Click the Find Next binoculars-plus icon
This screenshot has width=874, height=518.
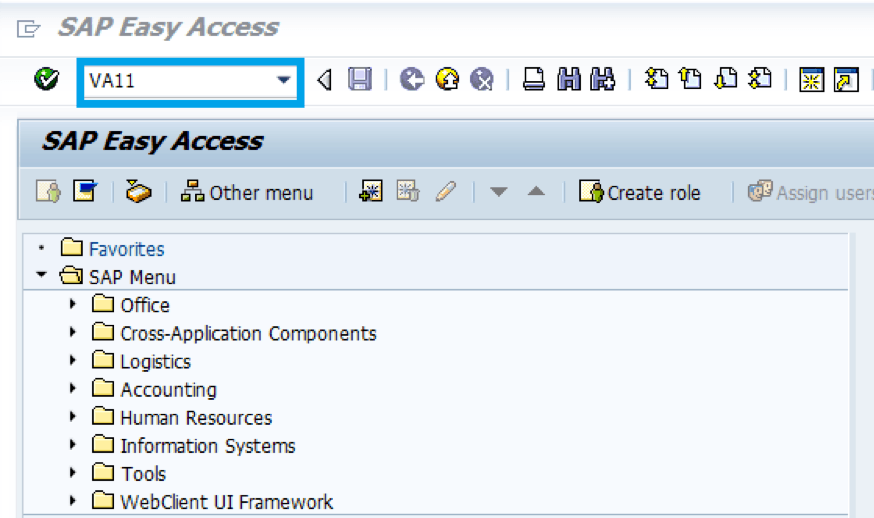(603, 80)
